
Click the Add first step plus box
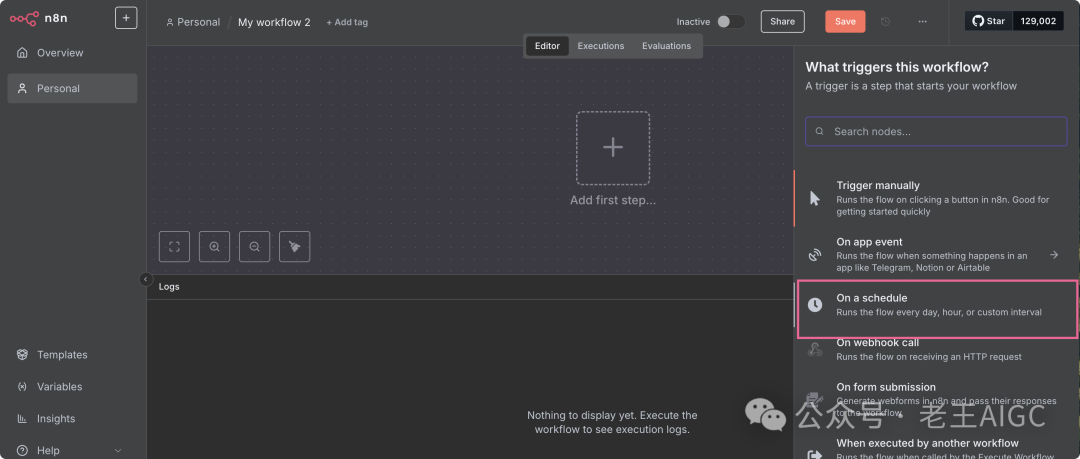(x=613, y=147)
